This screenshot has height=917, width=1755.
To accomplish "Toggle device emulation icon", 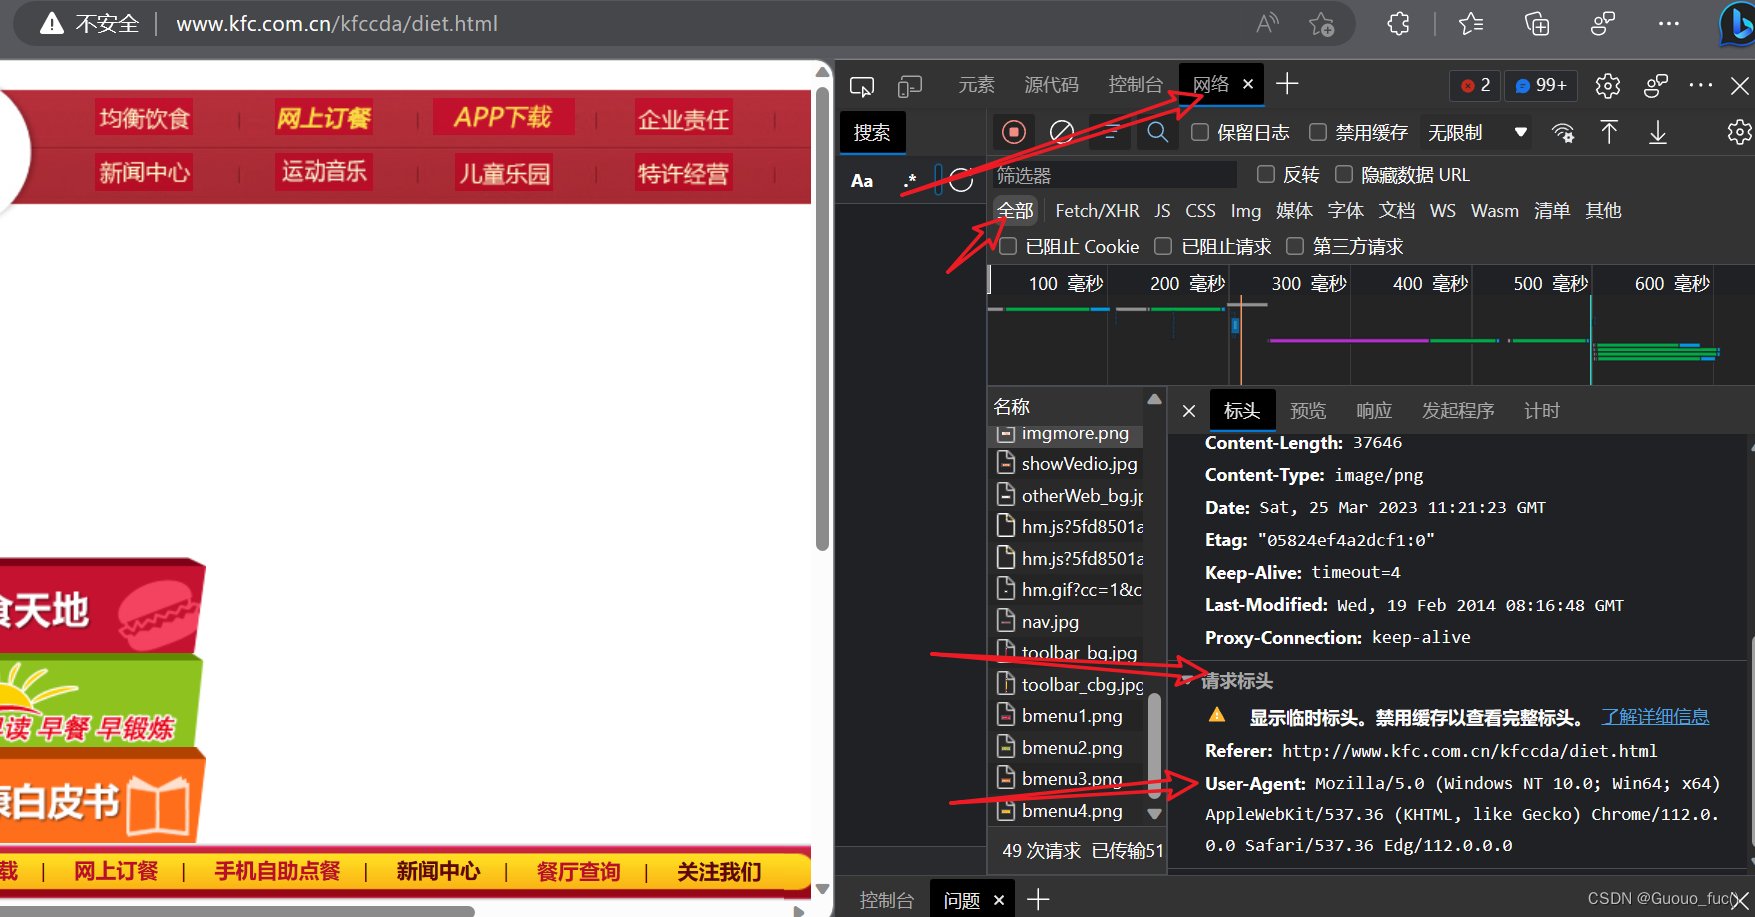I will pos(909,86).
